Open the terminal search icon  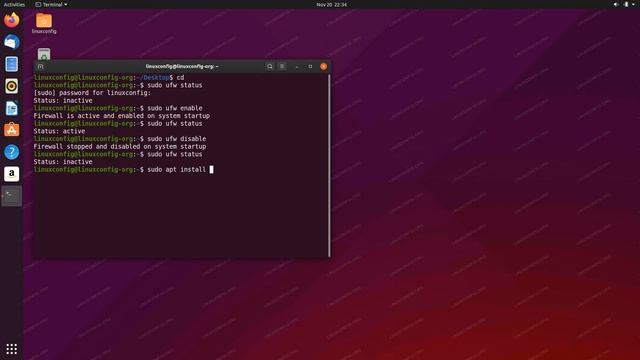tap(270, 66)
